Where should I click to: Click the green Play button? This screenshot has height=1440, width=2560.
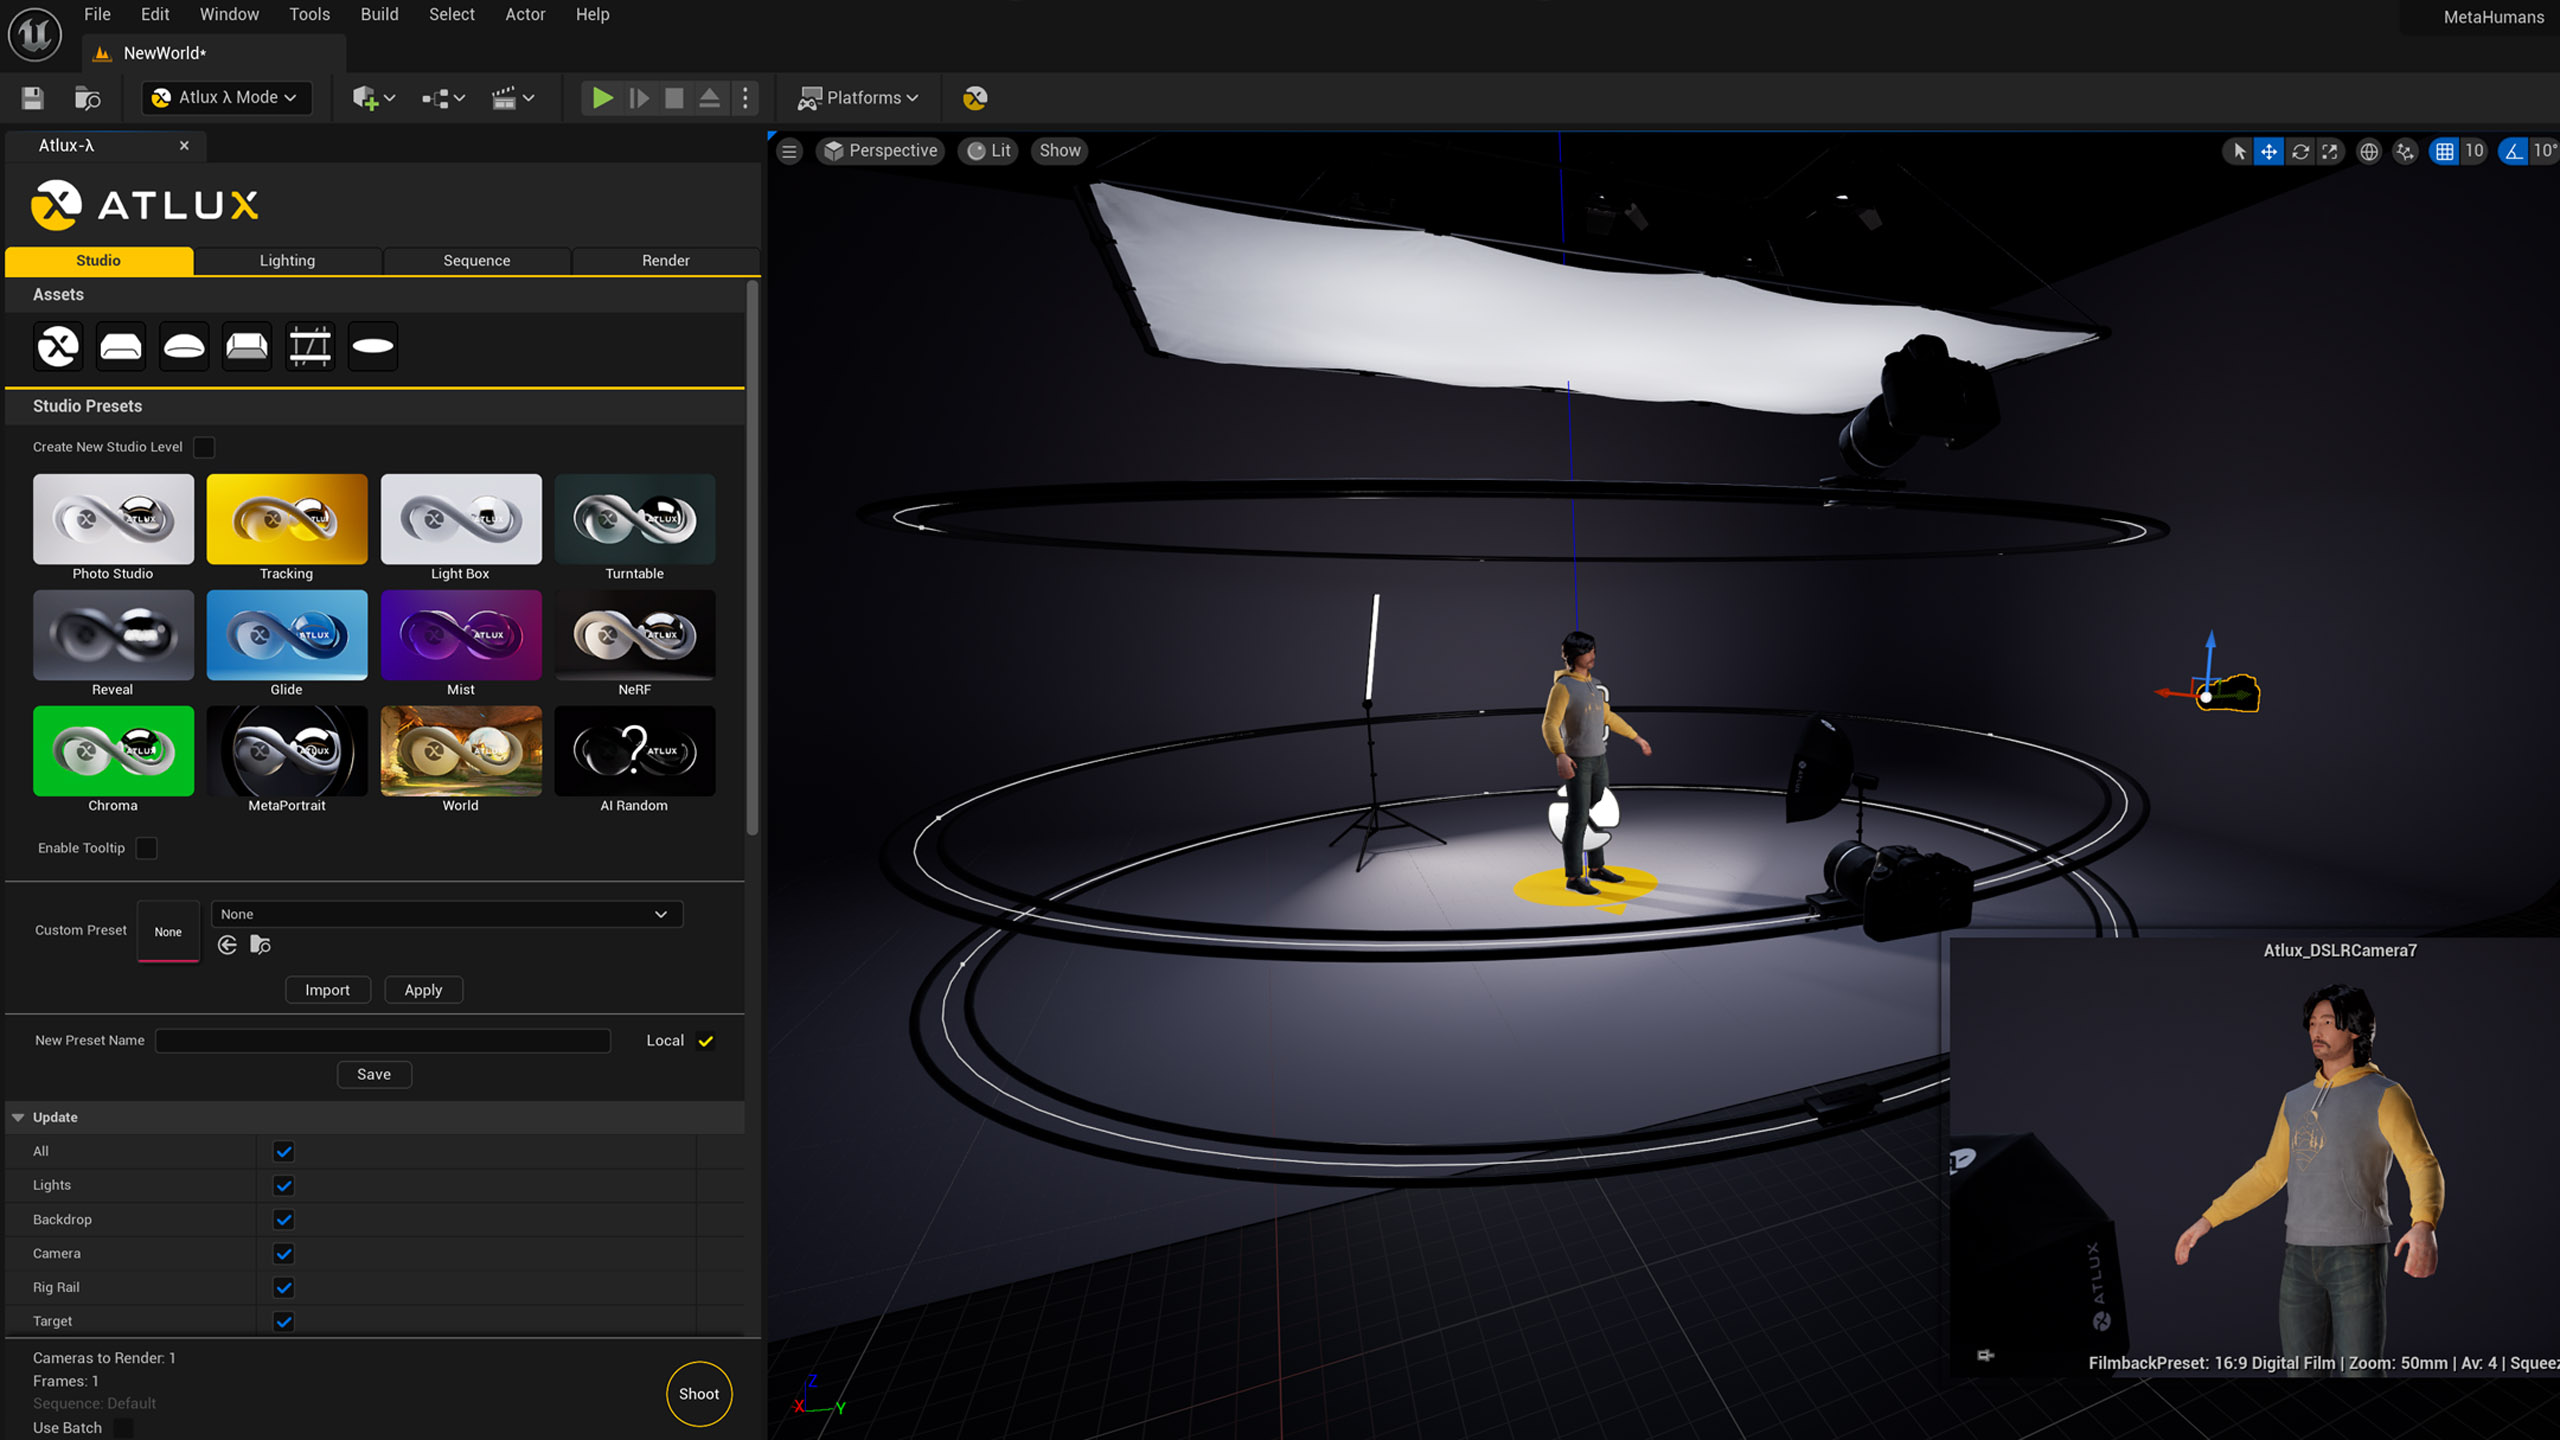[602, 98]
